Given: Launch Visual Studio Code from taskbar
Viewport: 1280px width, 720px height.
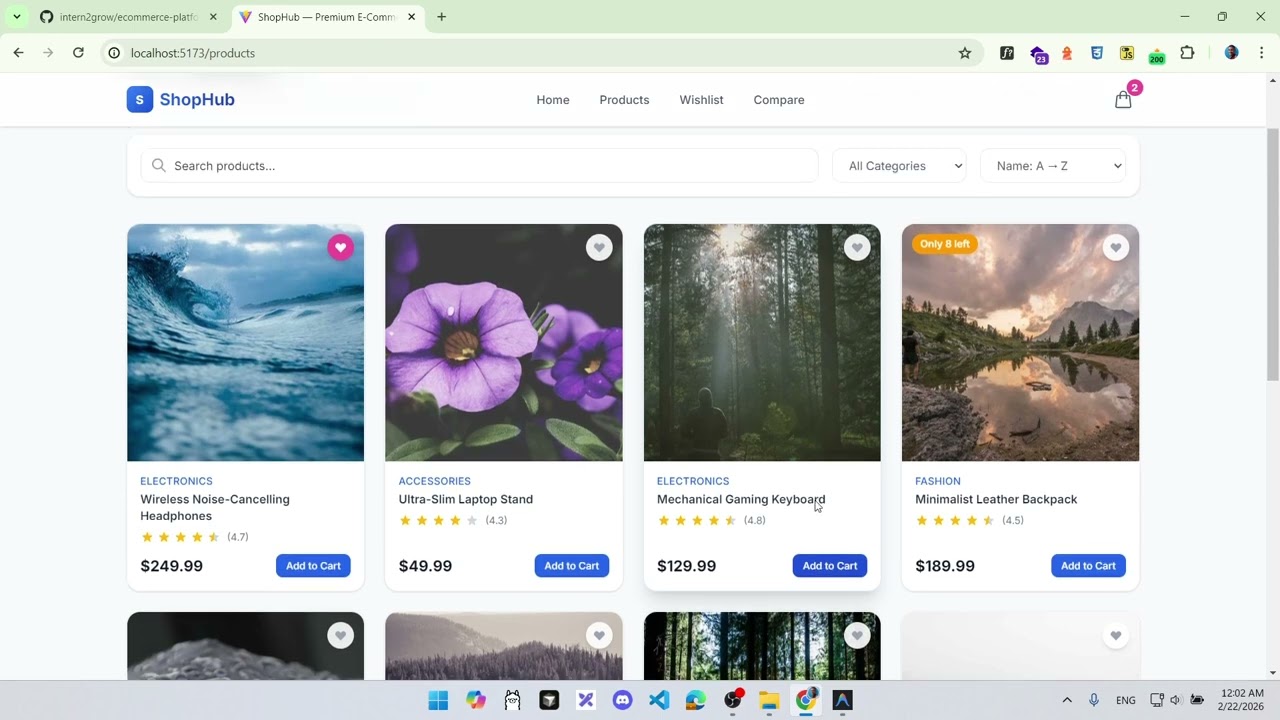Looking at the screenshot, I should (659, 700).
